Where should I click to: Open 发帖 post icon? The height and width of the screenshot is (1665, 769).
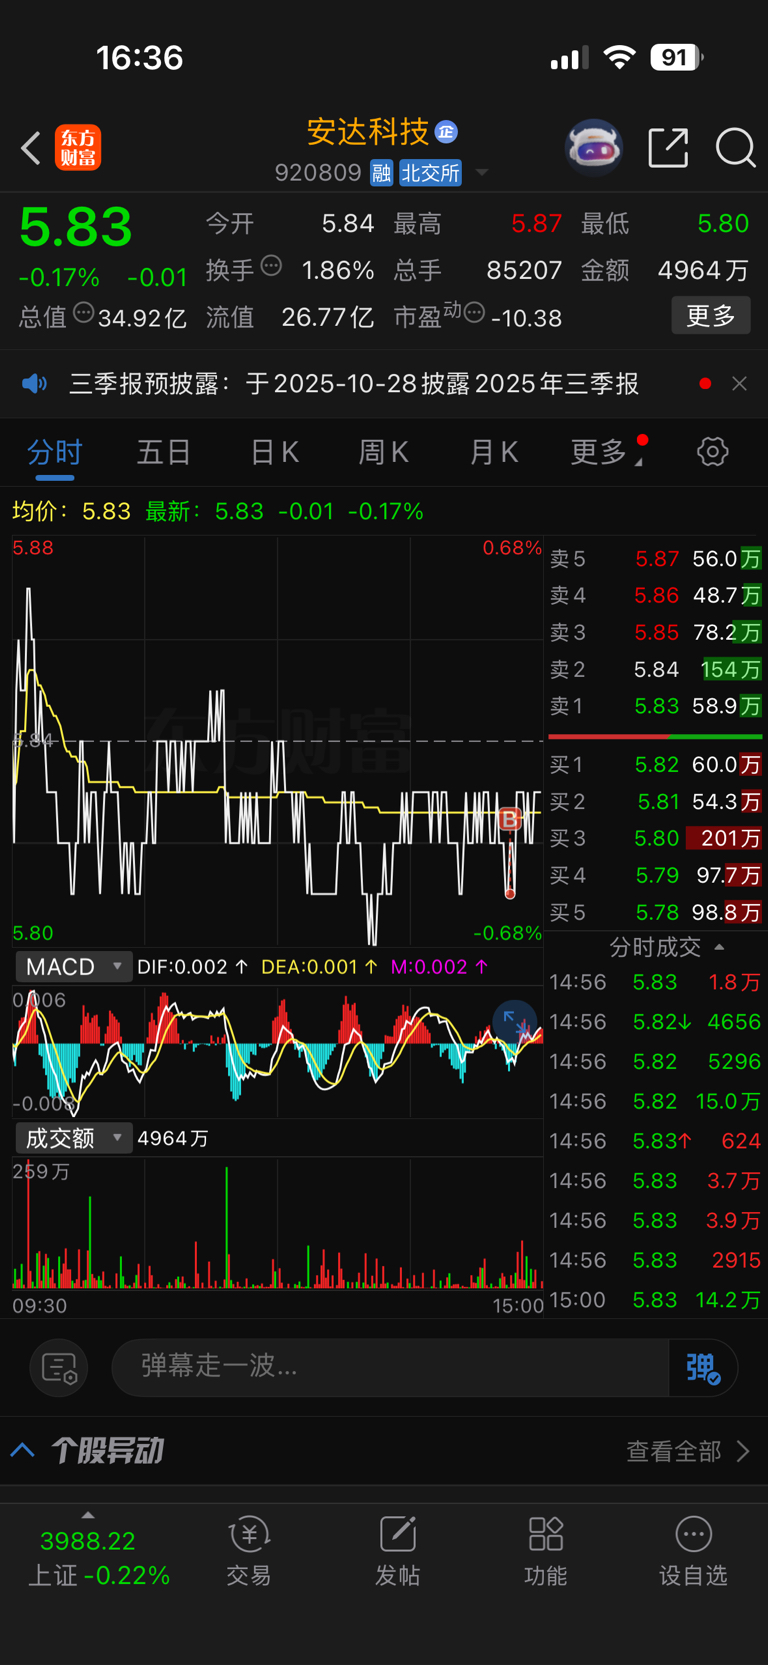click(397, 1552)
